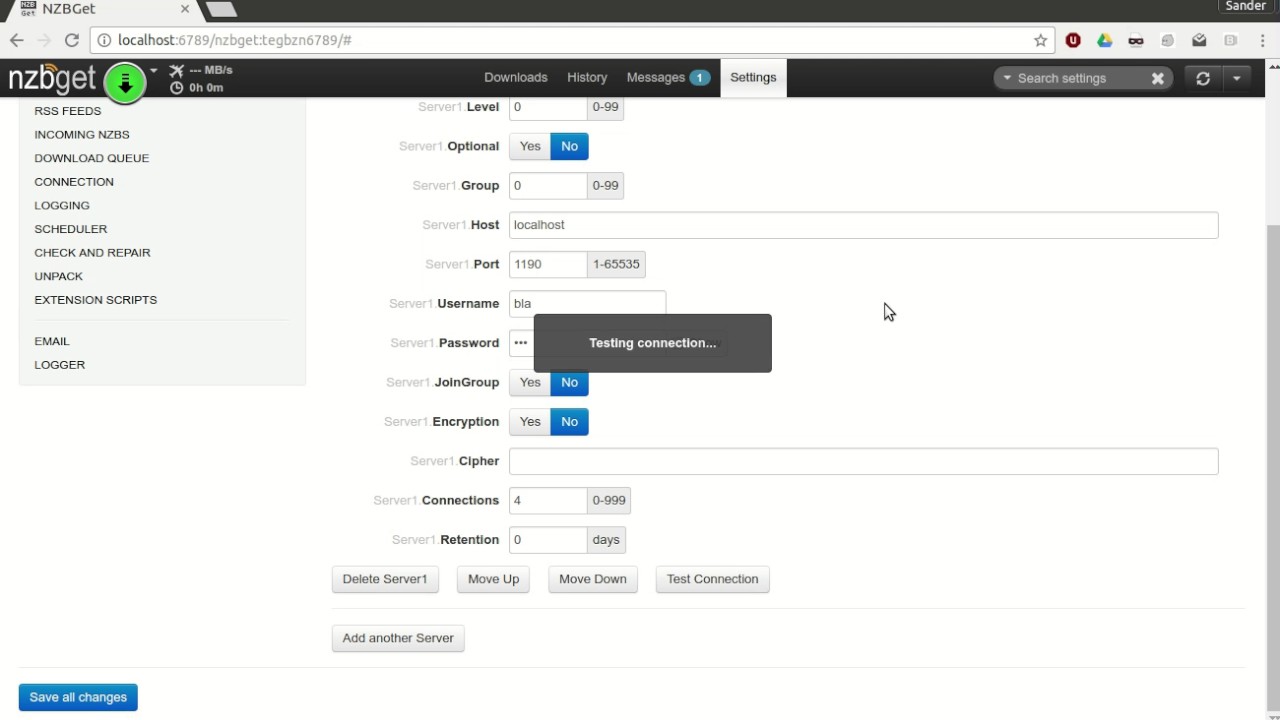The image size is (1280, 720).
Task: Click the Server1.Connections field
Action: pos(548,500)
